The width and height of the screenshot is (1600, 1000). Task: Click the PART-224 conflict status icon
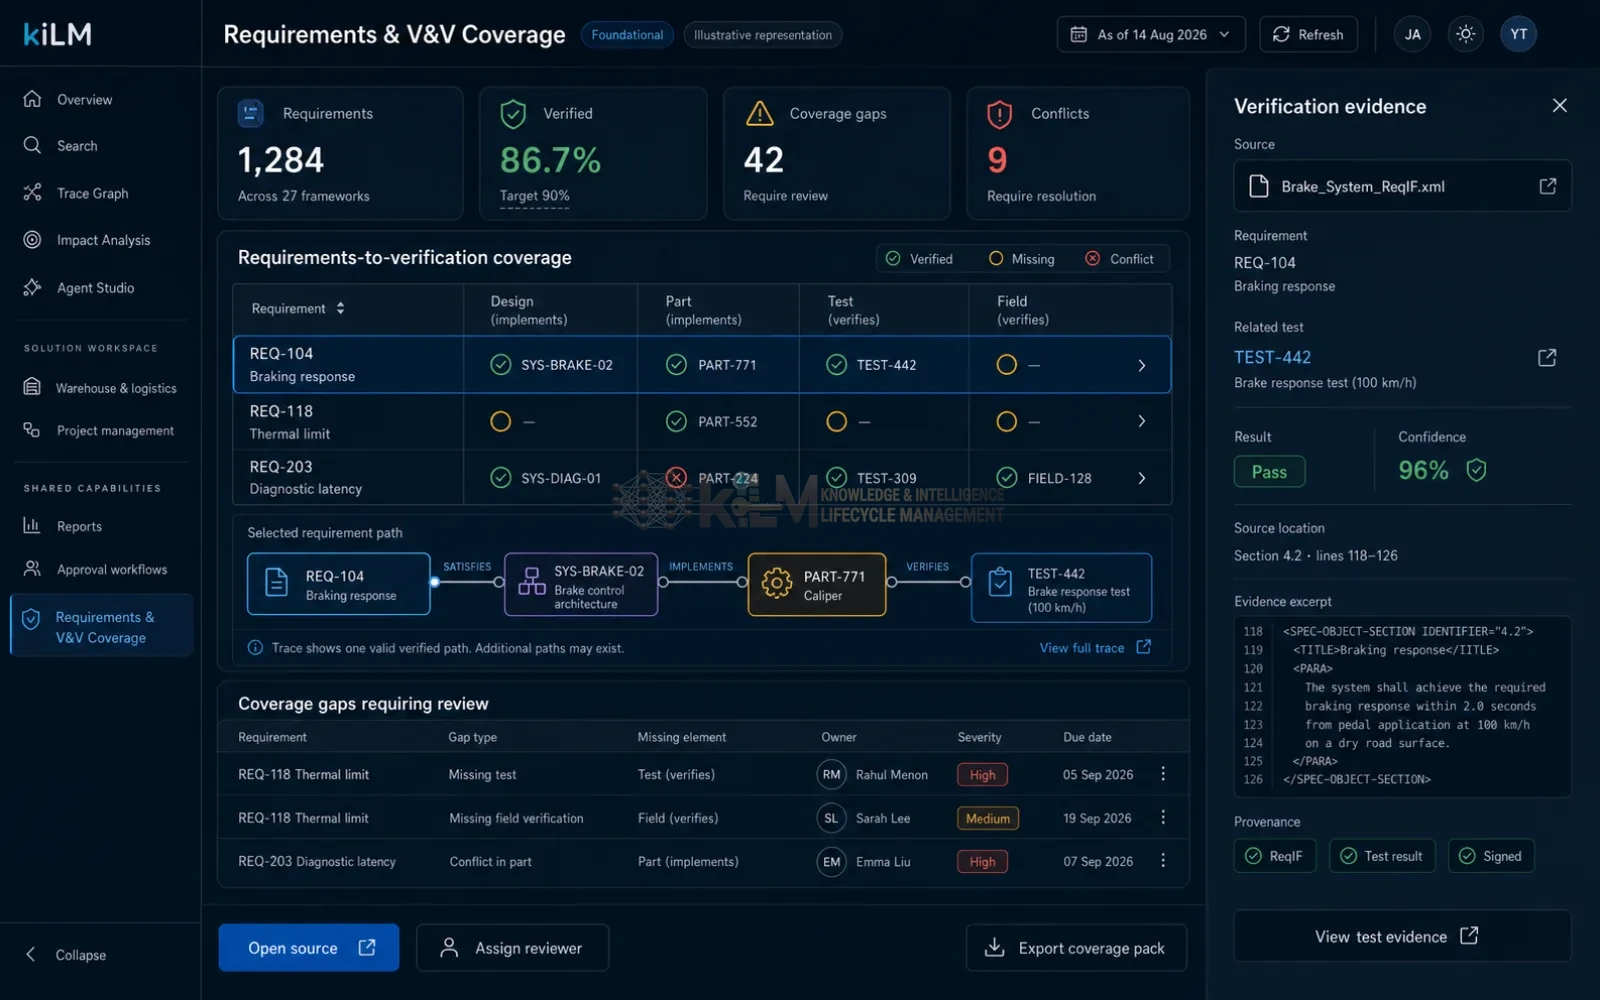pos(677,478)
